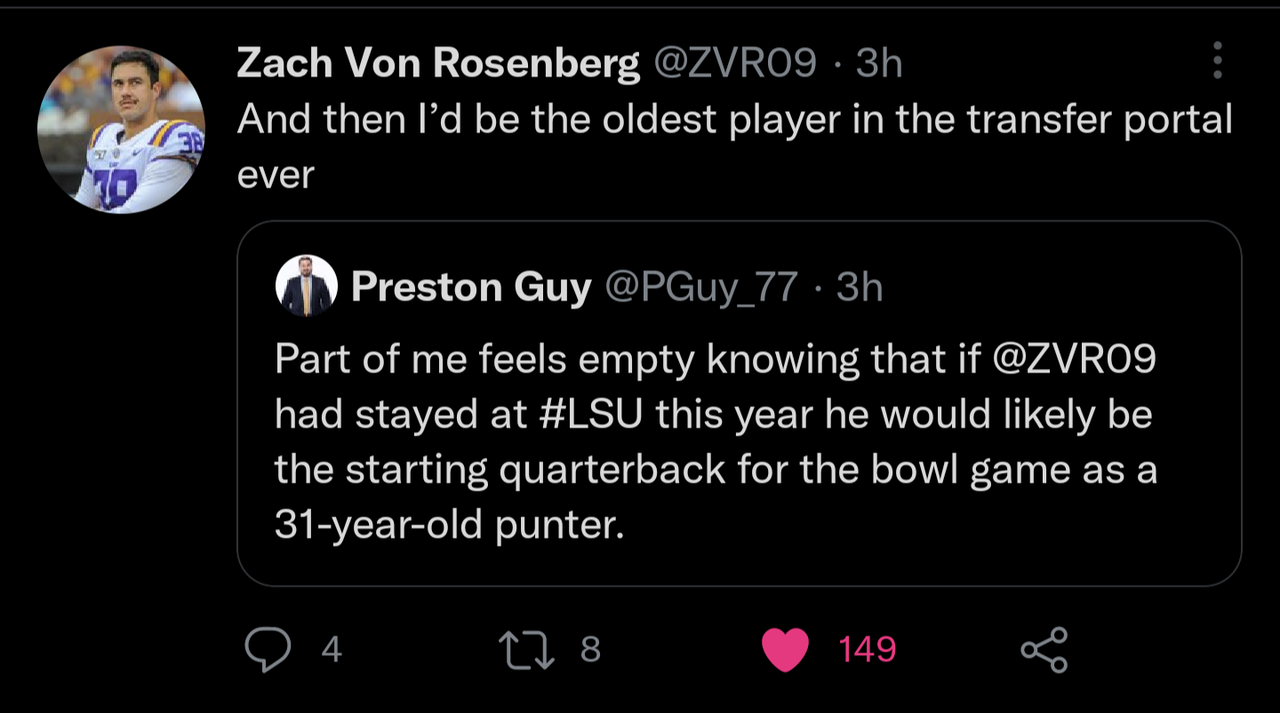This screenshot has width=1280, height=713.
Task: Follow the #LSU hashtag link
Action: (x=592, y=415)
